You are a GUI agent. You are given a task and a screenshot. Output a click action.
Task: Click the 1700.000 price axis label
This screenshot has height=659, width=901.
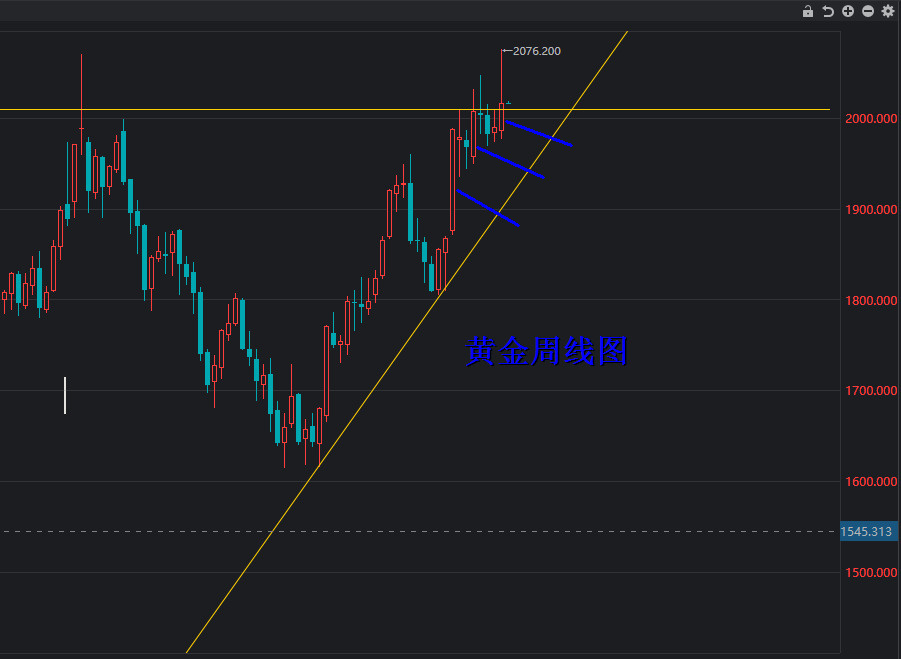click(871, 391)
